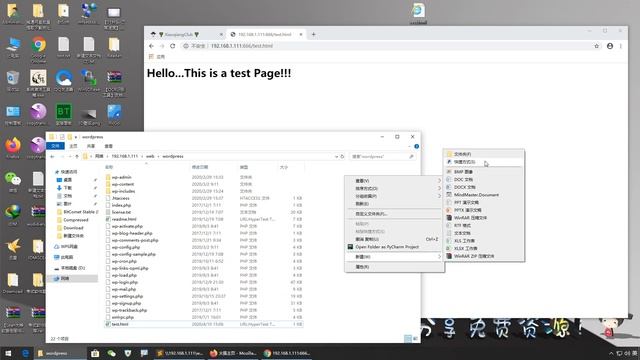The width and height of the screenshot is (640, 360).
Task: Click Chrome's back arrow
Action: (151, 46)
